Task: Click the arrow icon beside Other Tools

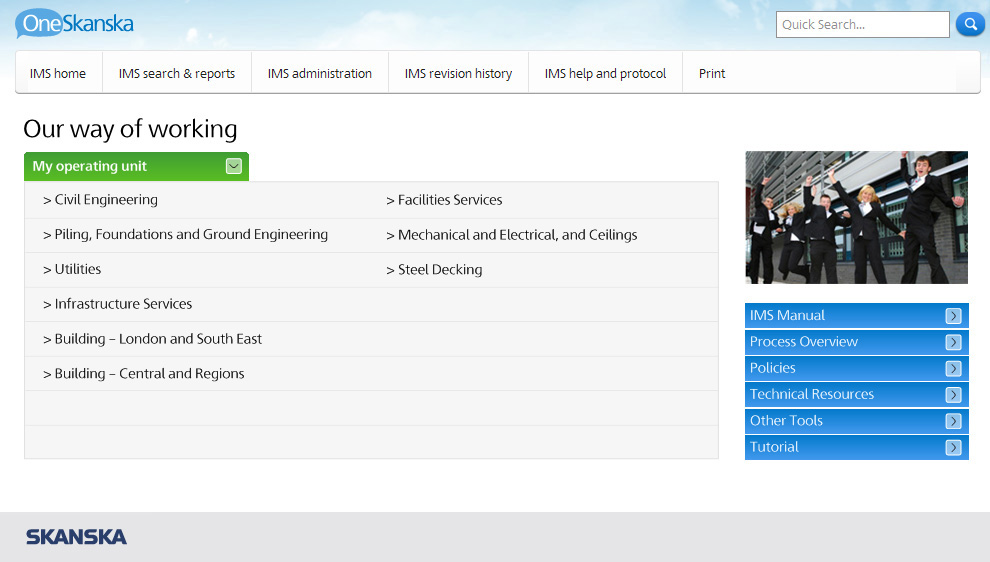Action: click(x=953, y=421)
